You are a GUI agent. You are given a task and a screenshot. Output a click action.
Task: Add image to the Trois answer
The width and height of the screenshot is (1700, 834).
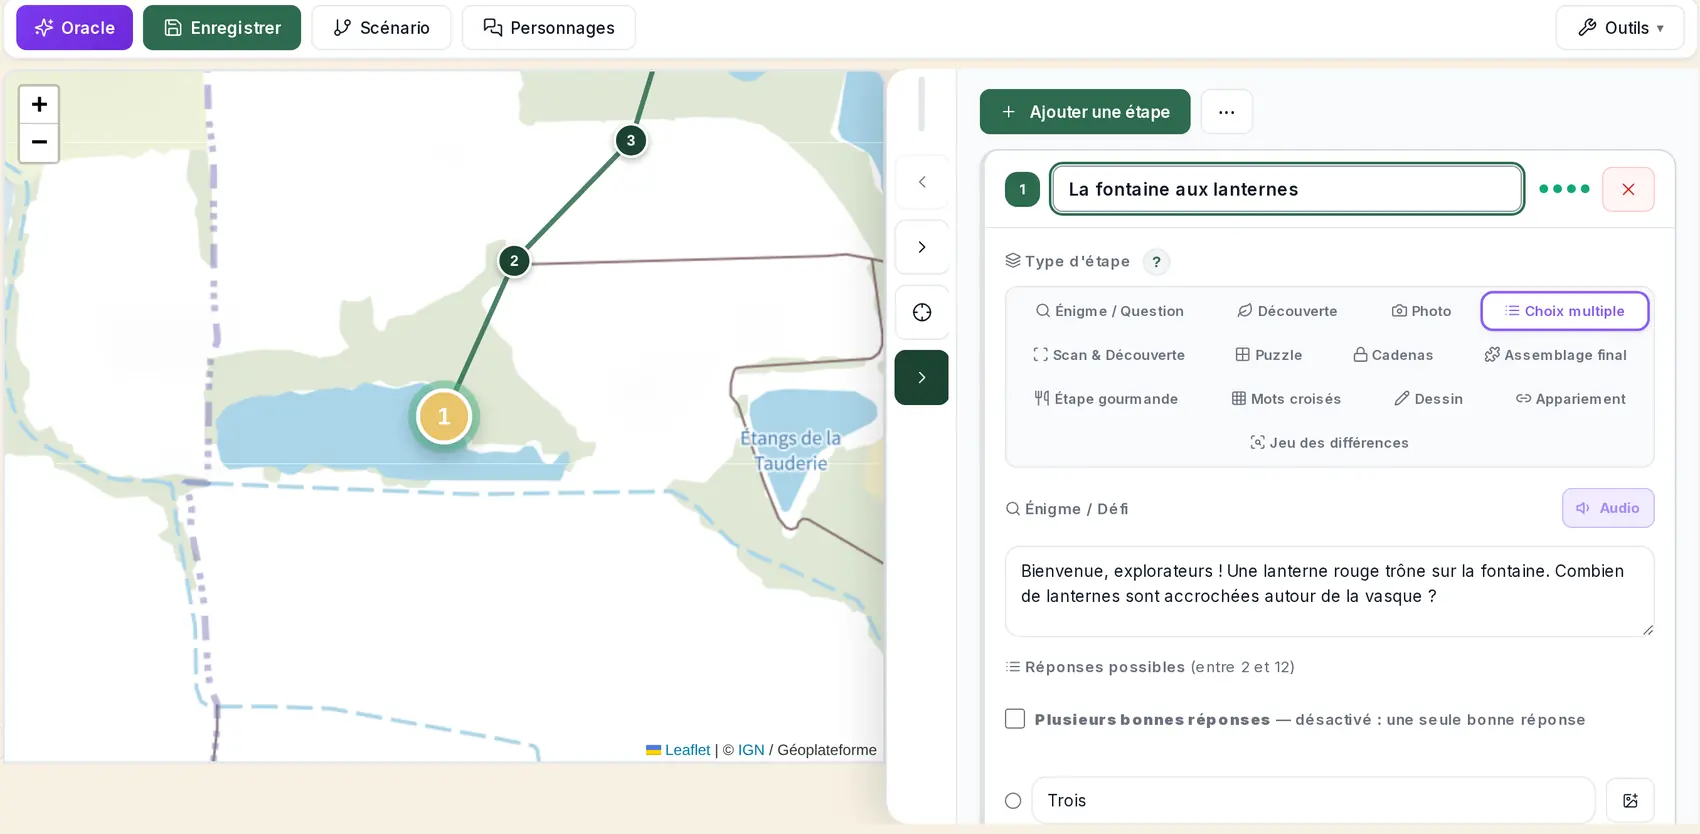point(1630,801)
